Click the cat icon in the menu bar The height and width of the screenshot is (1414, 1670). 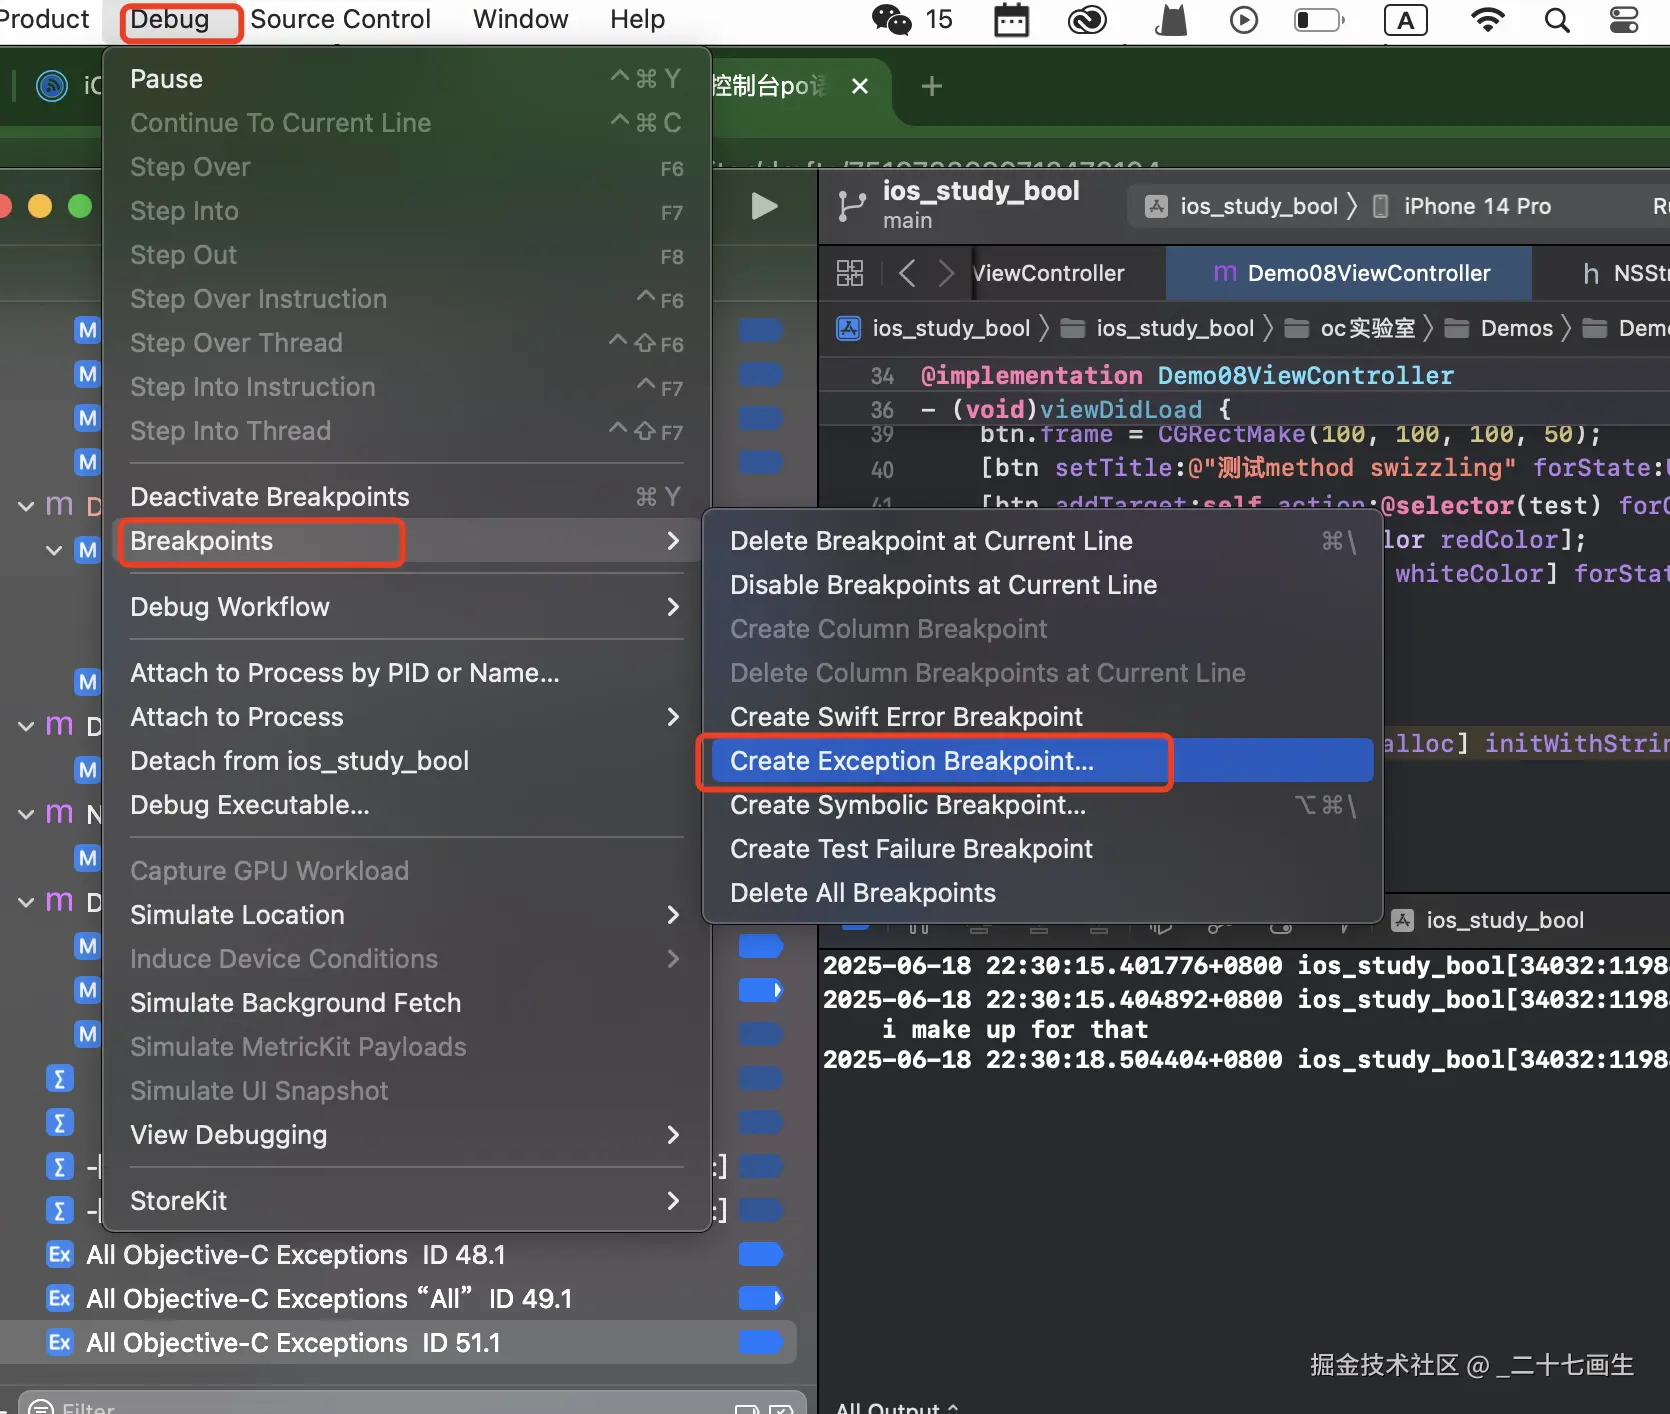click(1170, 20)
